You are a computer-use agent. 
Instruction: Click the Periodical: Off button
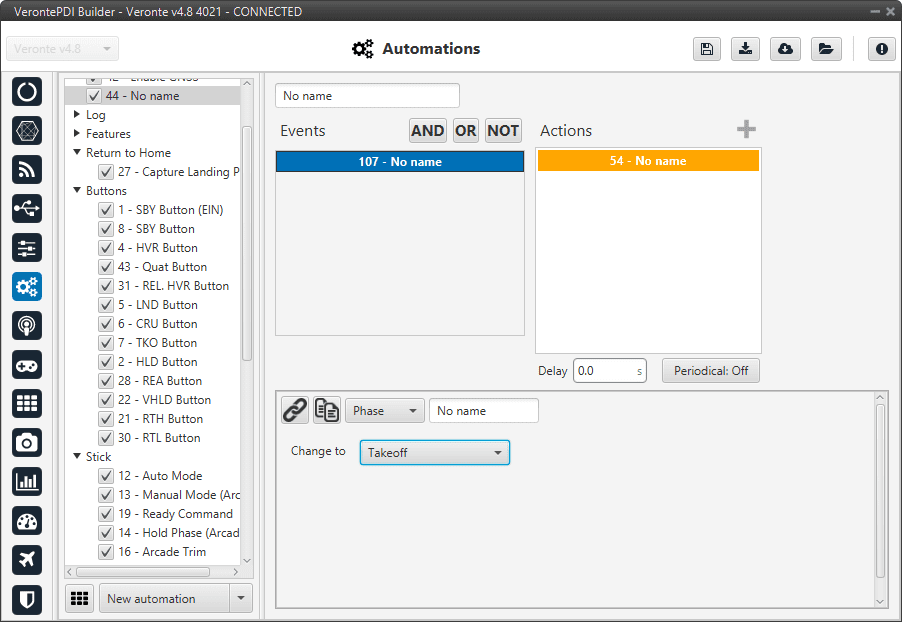(710, 371)
